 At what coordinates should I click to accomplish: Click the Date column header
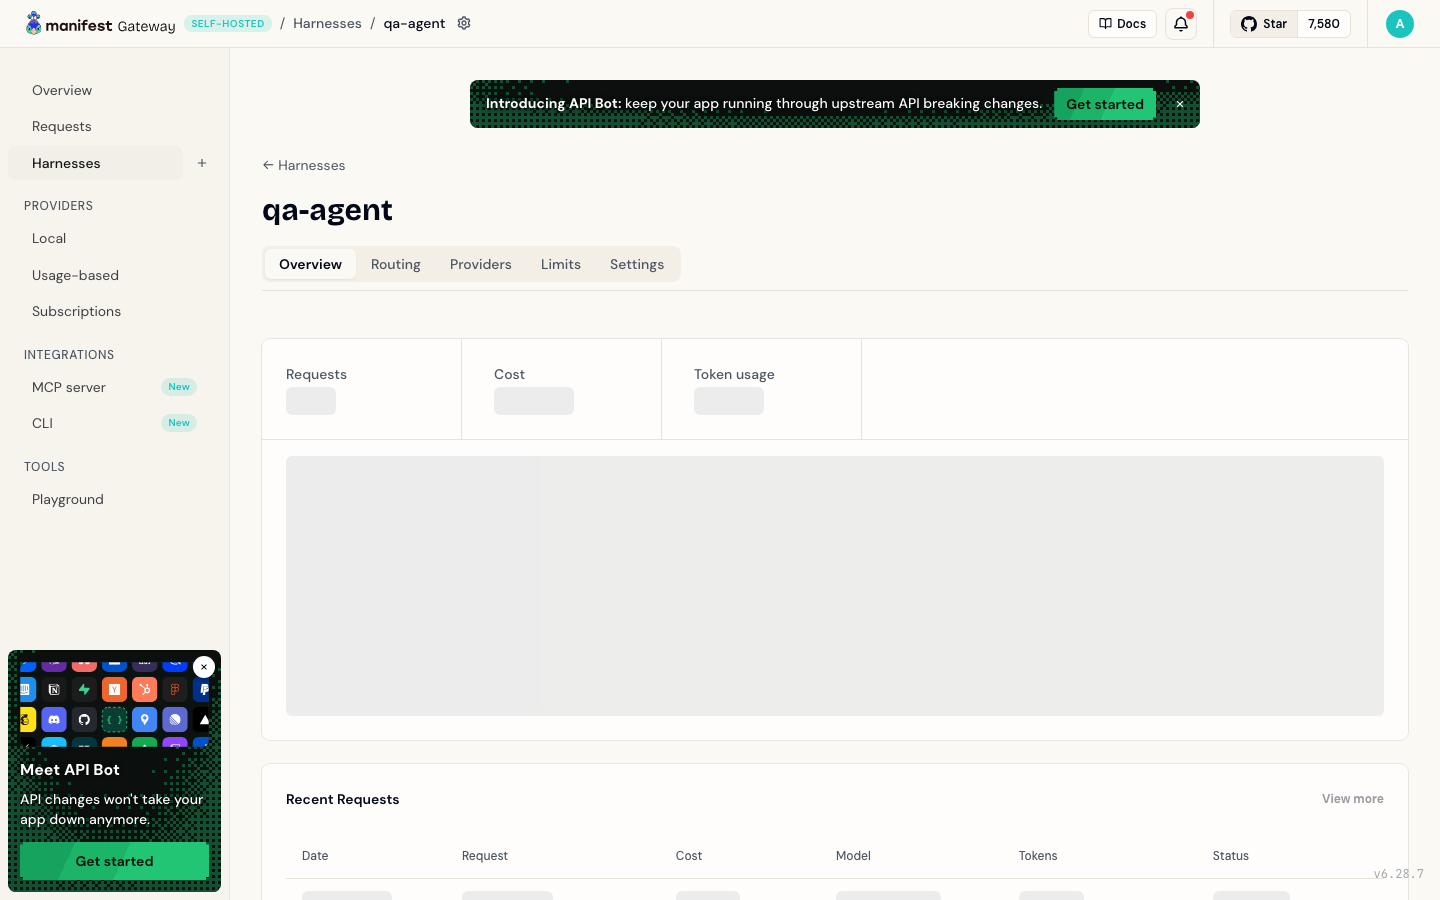click(315, 856)
